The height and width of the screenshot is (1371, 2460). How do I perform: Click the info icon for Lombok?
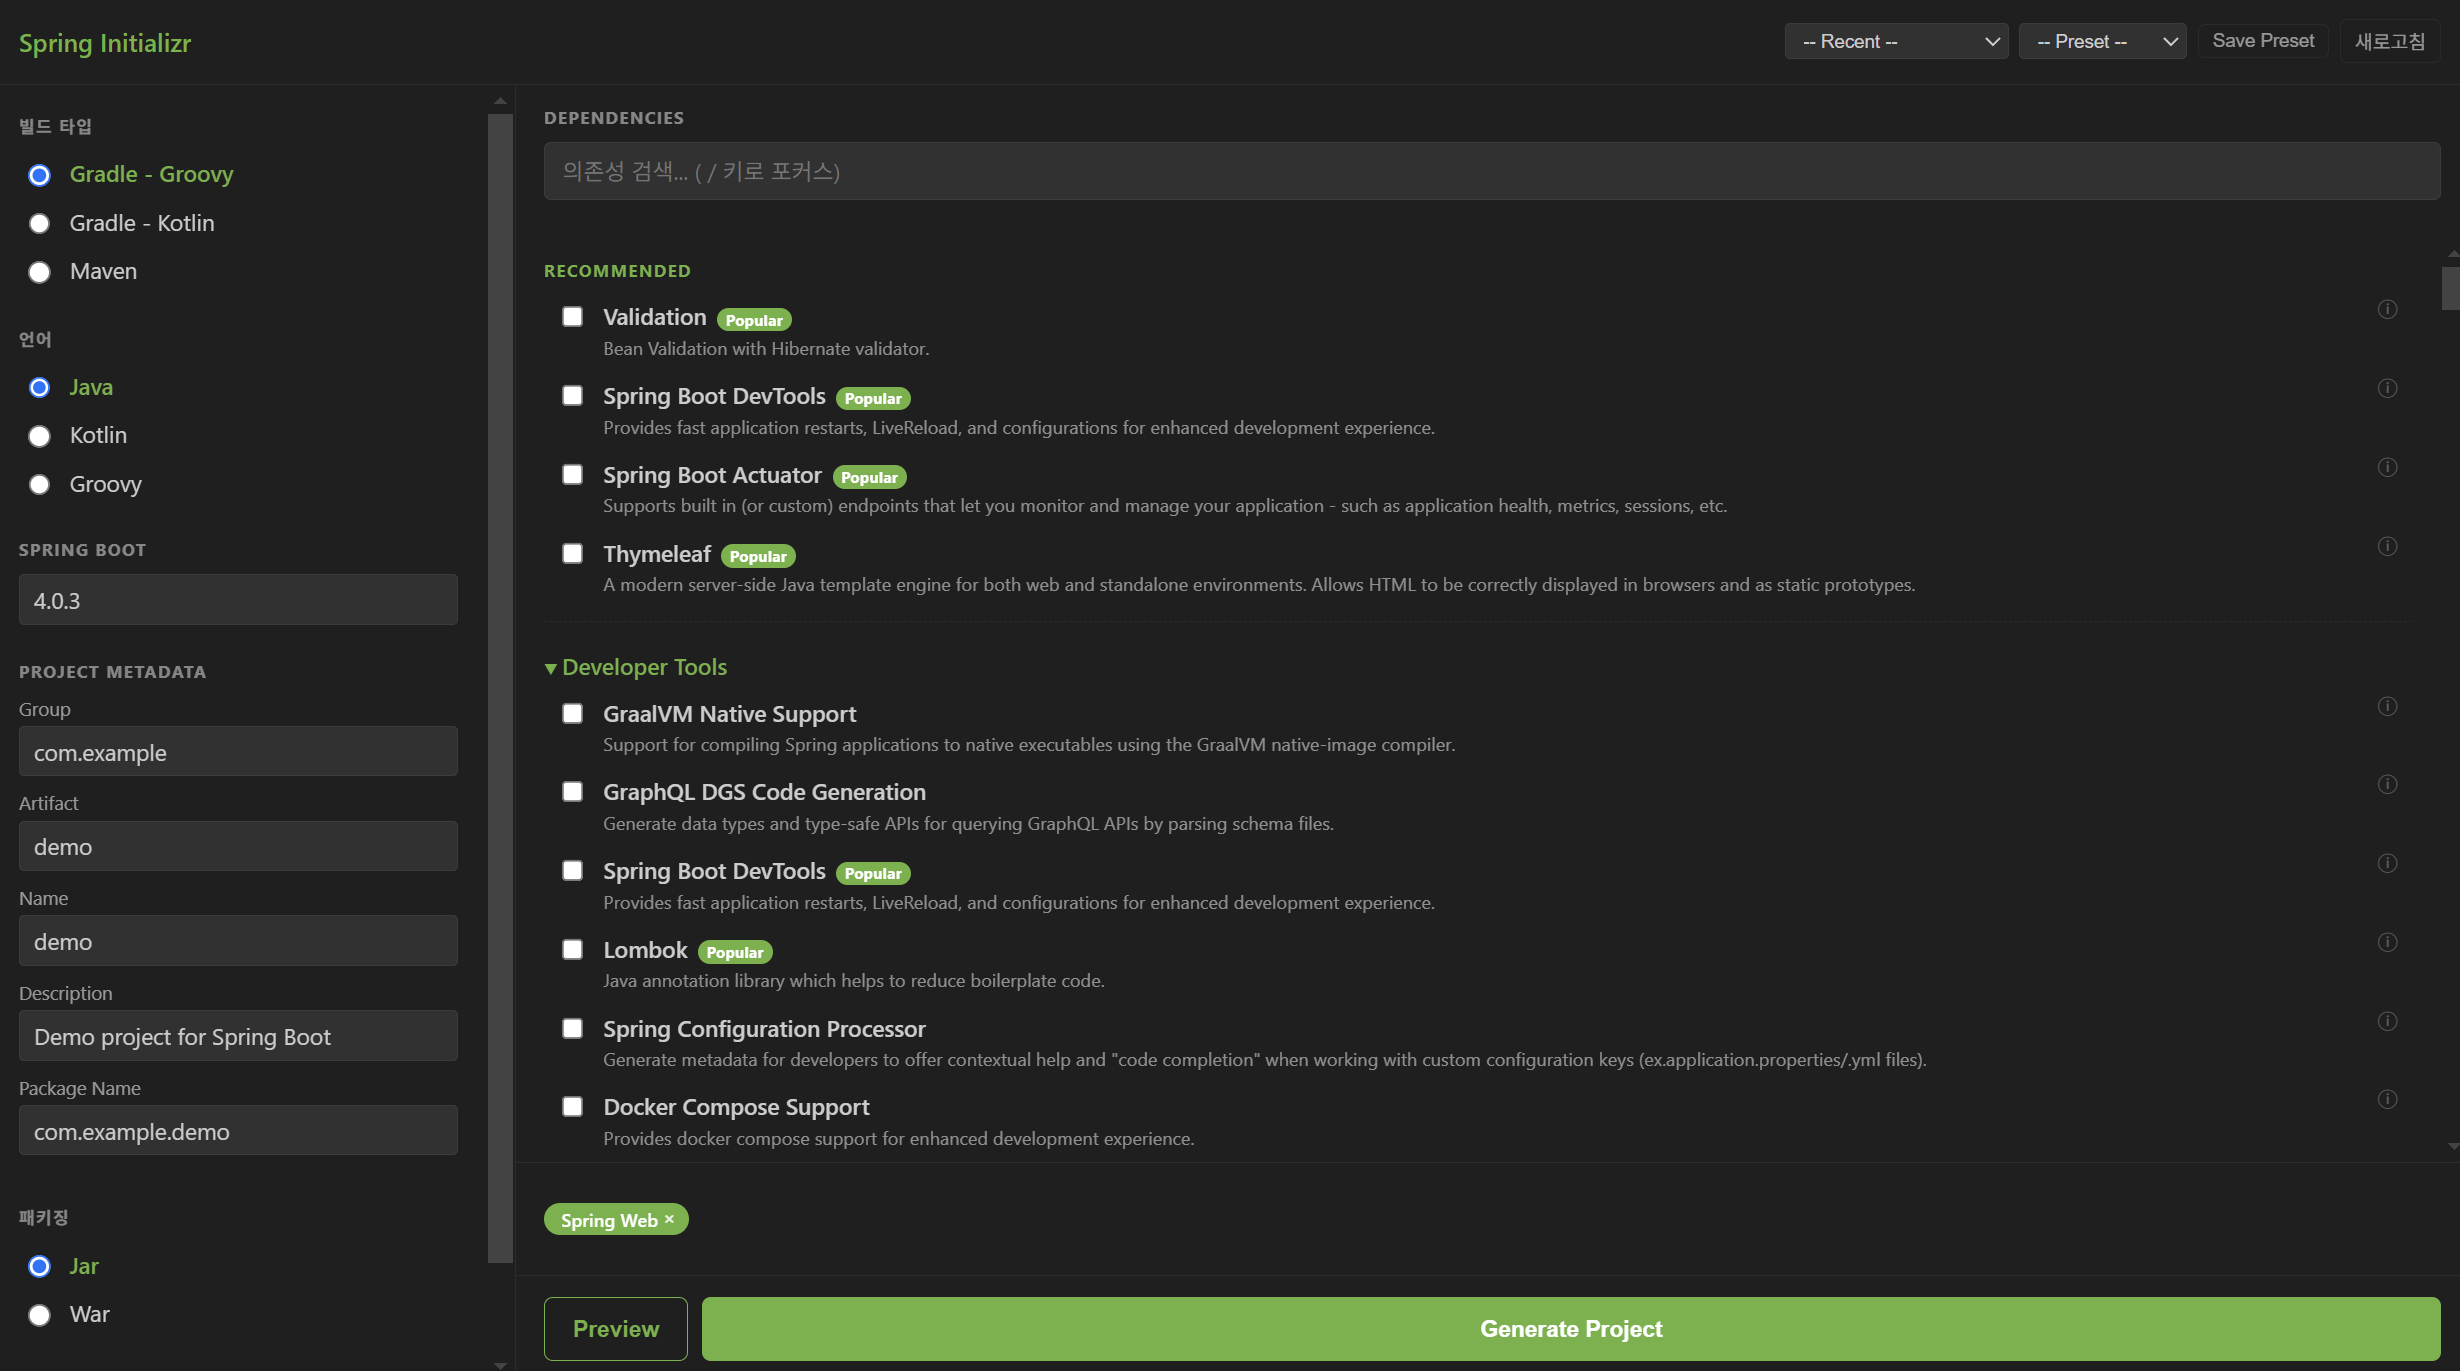click(x=2387, y=942)
